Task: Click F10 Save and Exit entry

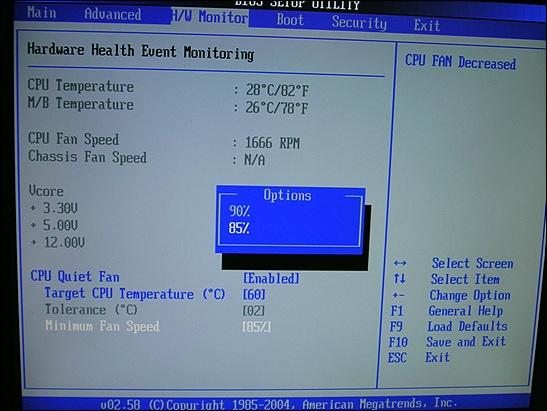Action: point(447,342)
